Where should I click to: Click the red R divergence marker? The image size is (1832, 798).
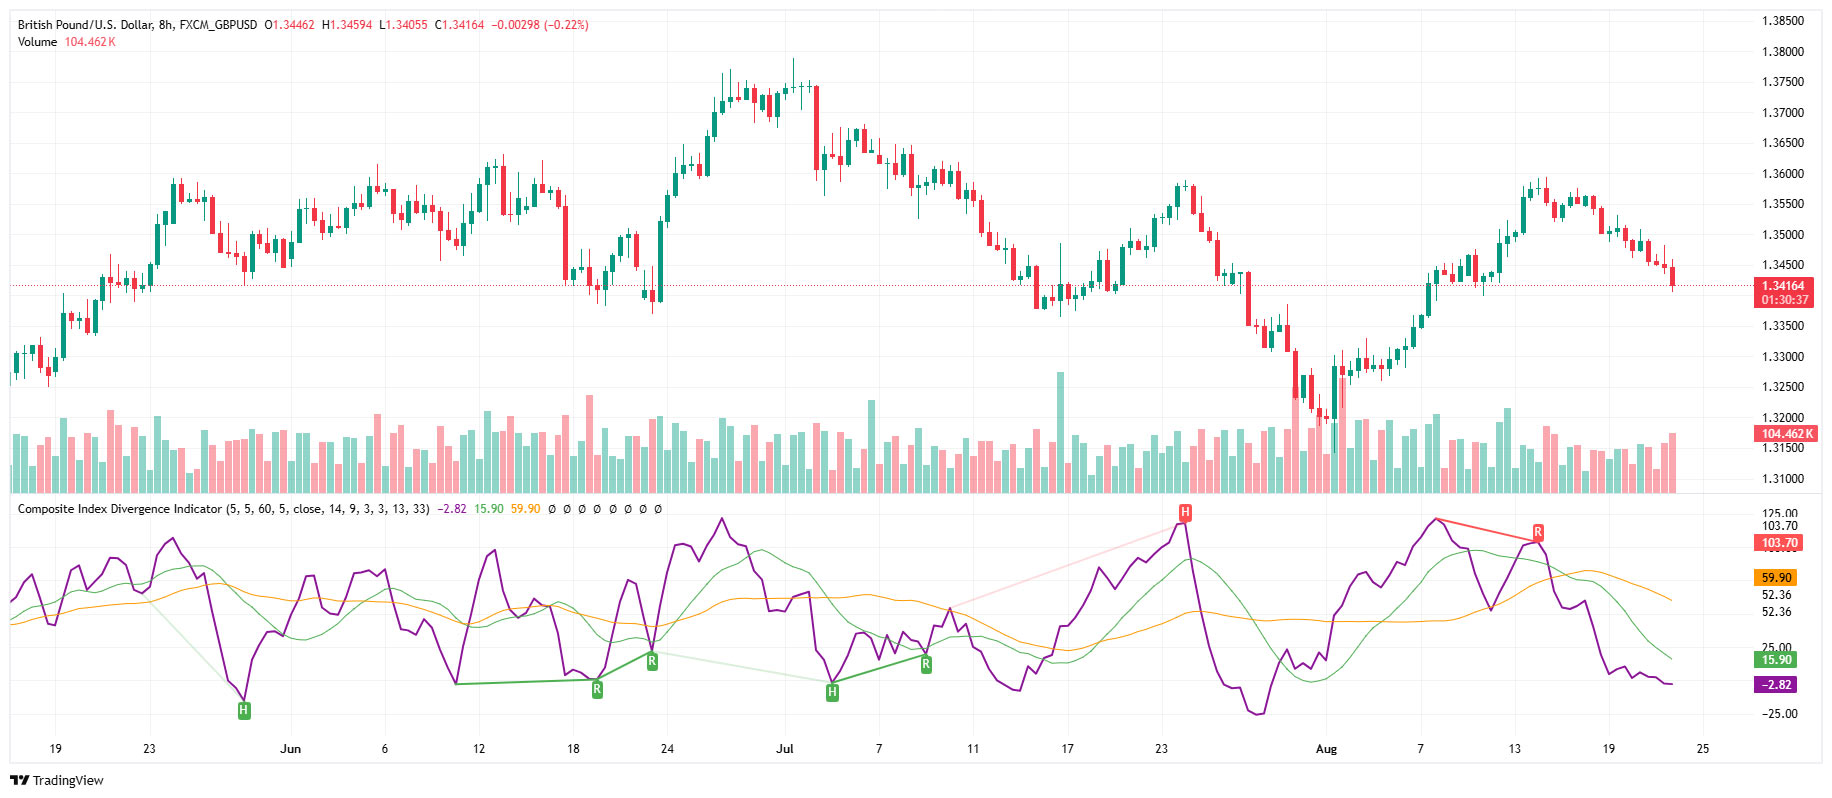pos(1538,532)
